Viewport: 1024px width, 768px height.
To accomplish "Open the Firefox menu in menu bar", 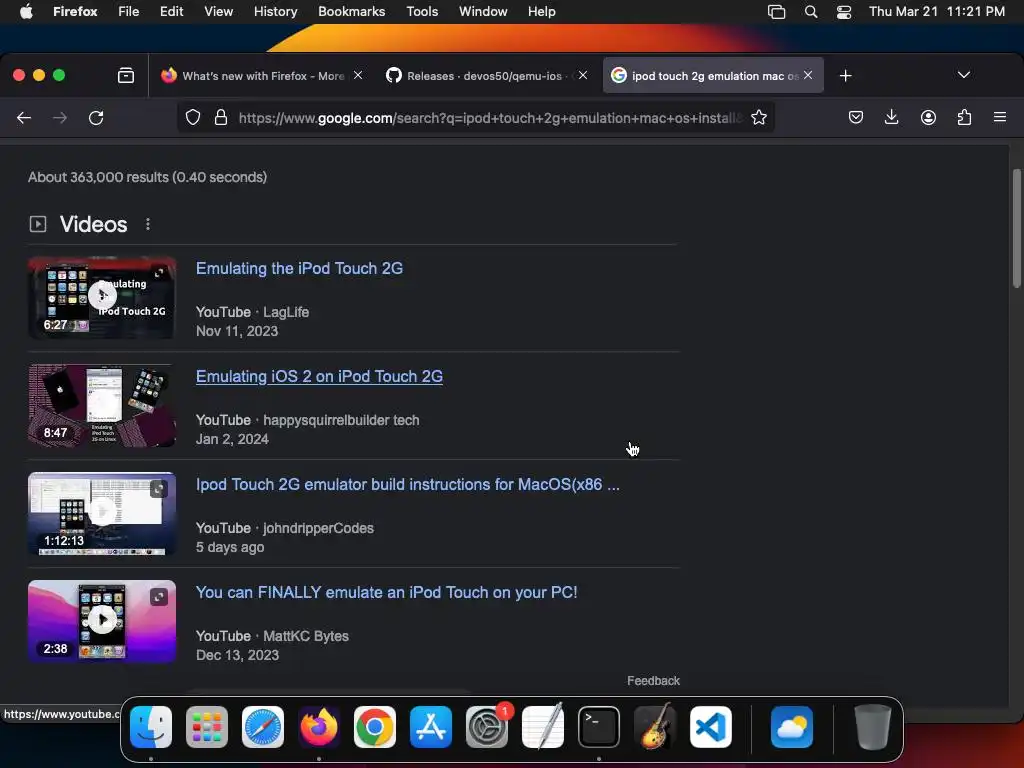I will point(75,12).
